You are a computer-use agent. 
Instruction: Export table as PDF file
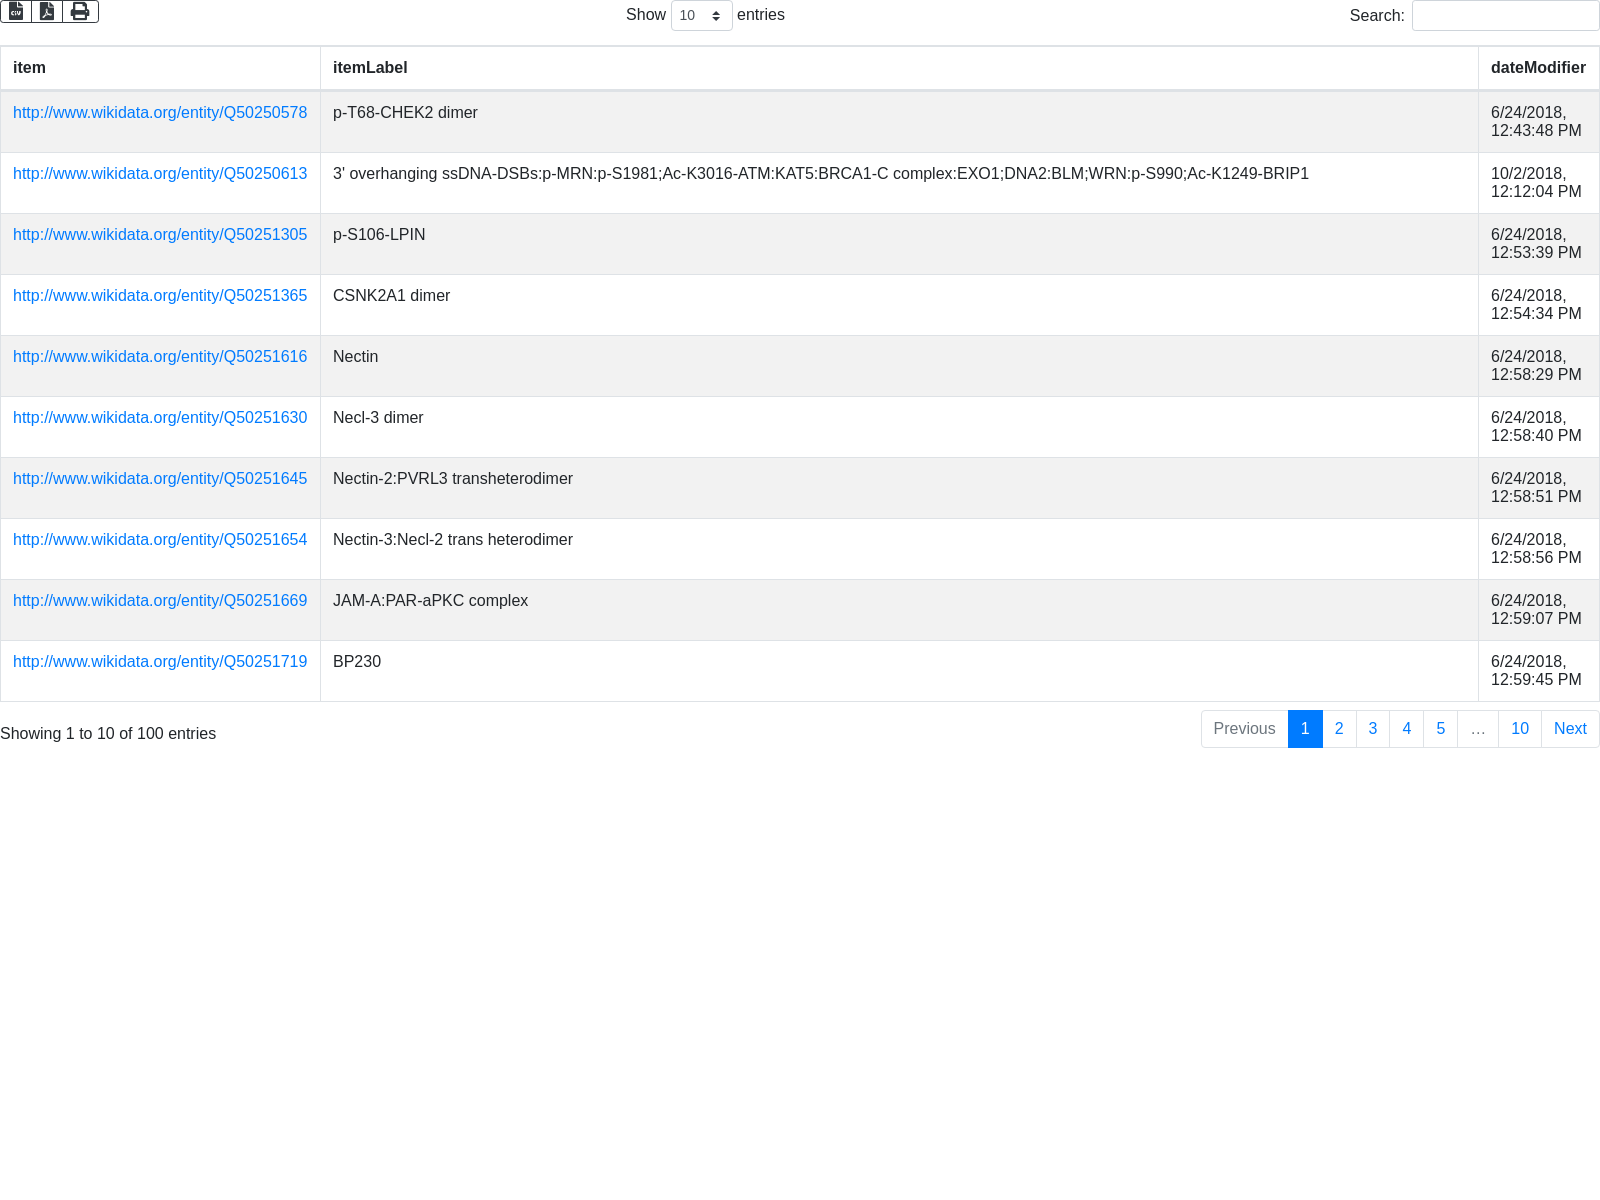[47, 11]
